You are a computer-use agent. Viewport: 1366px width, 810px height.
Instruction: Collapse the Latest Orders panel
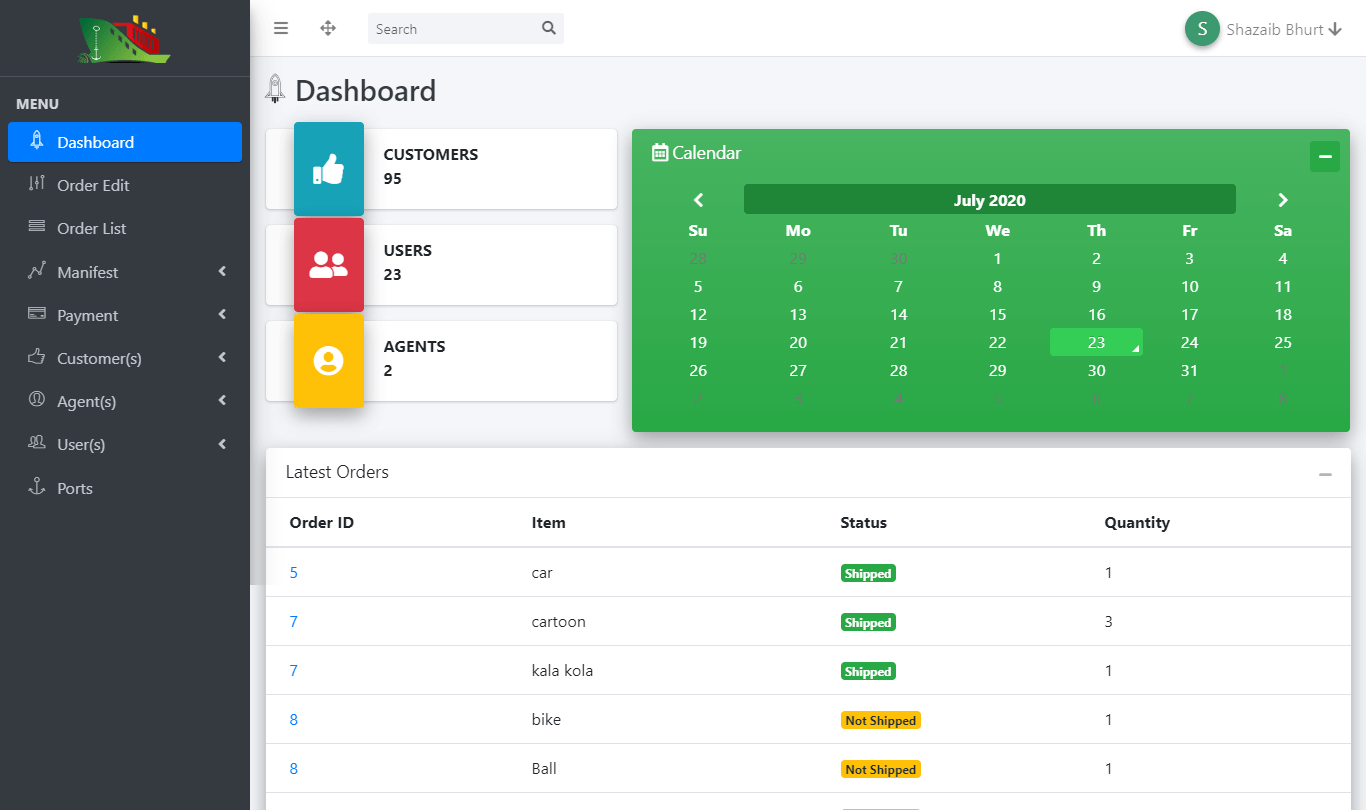point(1325,474)
